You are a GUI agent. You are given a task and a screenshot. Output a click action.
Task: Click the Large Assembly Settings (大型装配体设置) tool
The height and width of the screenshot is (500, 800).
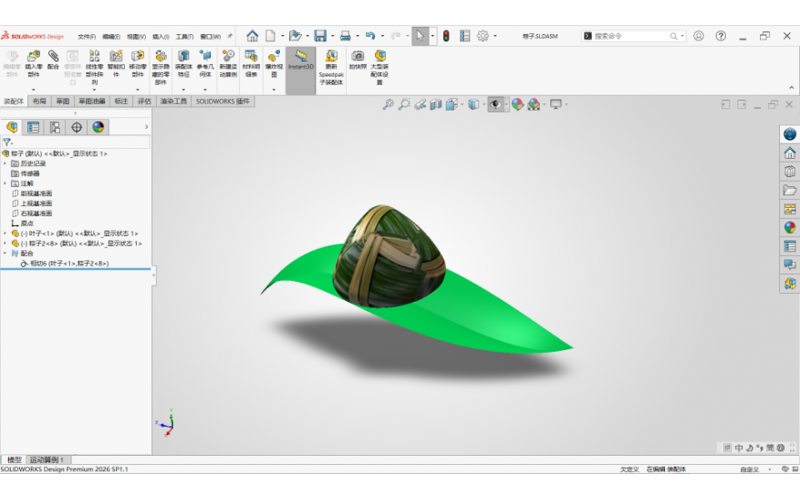380,67
